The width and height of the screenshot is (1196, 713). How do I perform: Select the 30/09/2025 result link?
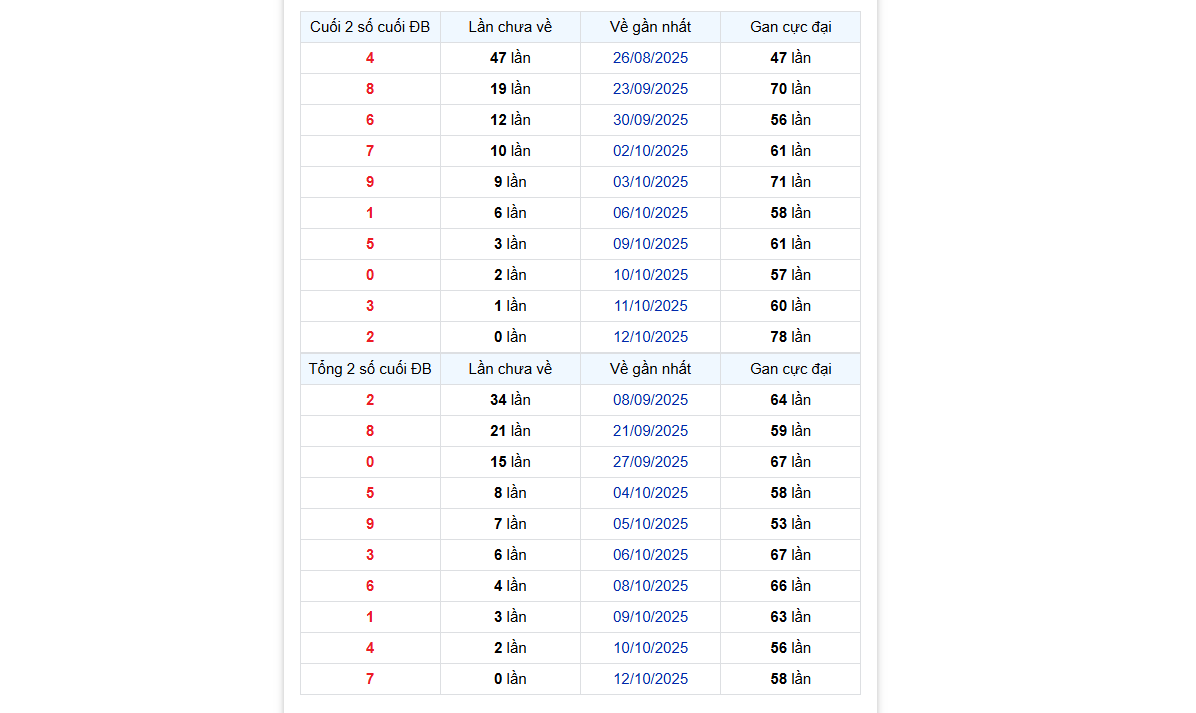coord(650,120)
